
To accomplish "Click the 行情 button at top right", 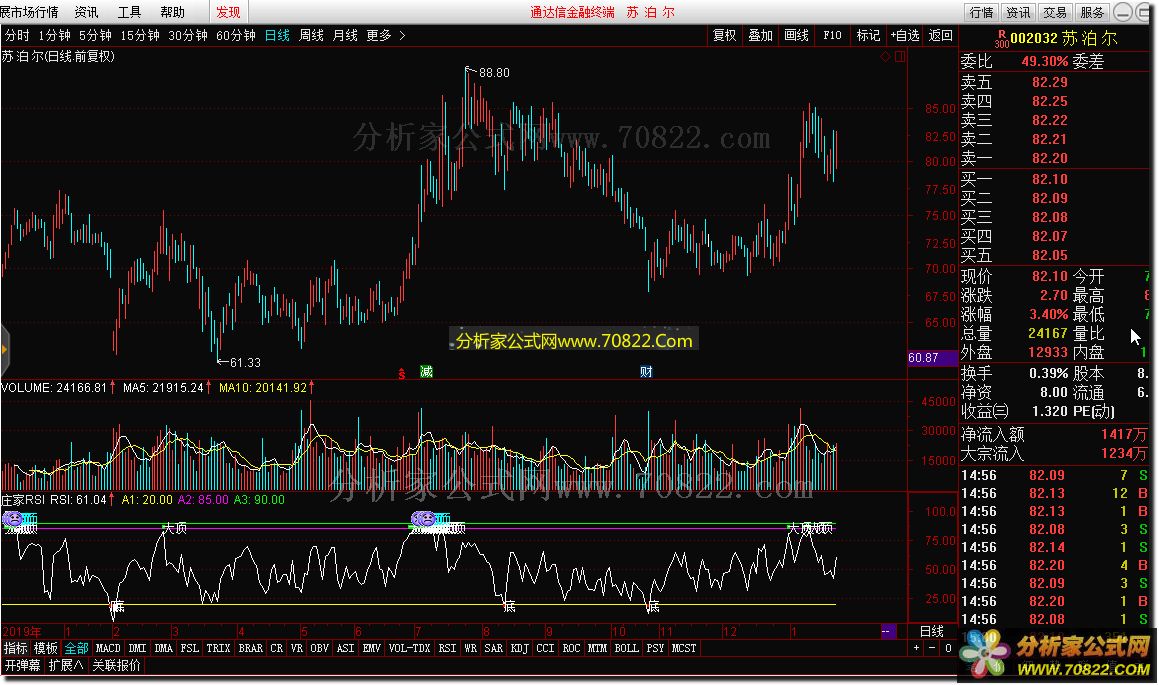I will (982, 12).
